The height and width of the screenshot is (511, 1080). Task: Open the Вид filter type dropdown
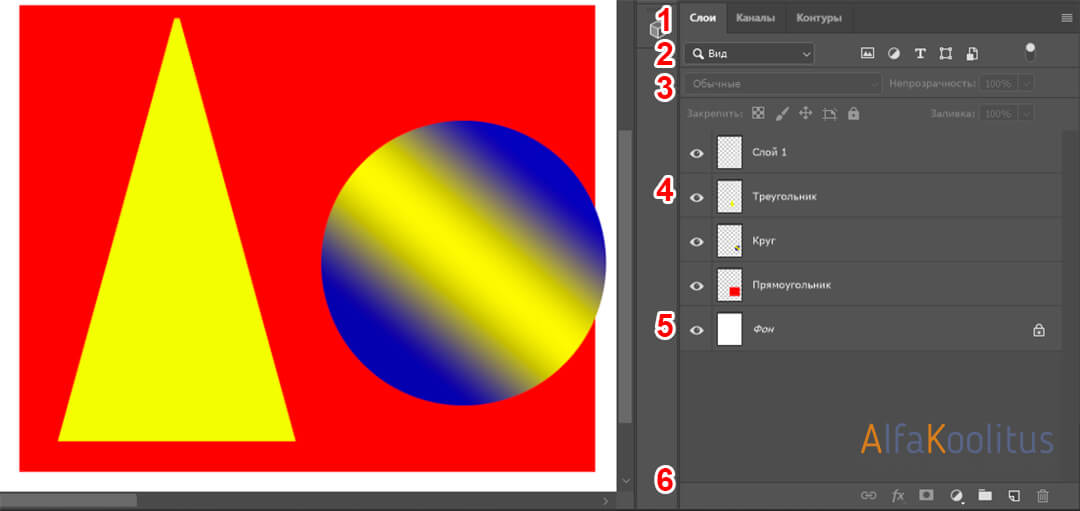(x=750, y=53)
